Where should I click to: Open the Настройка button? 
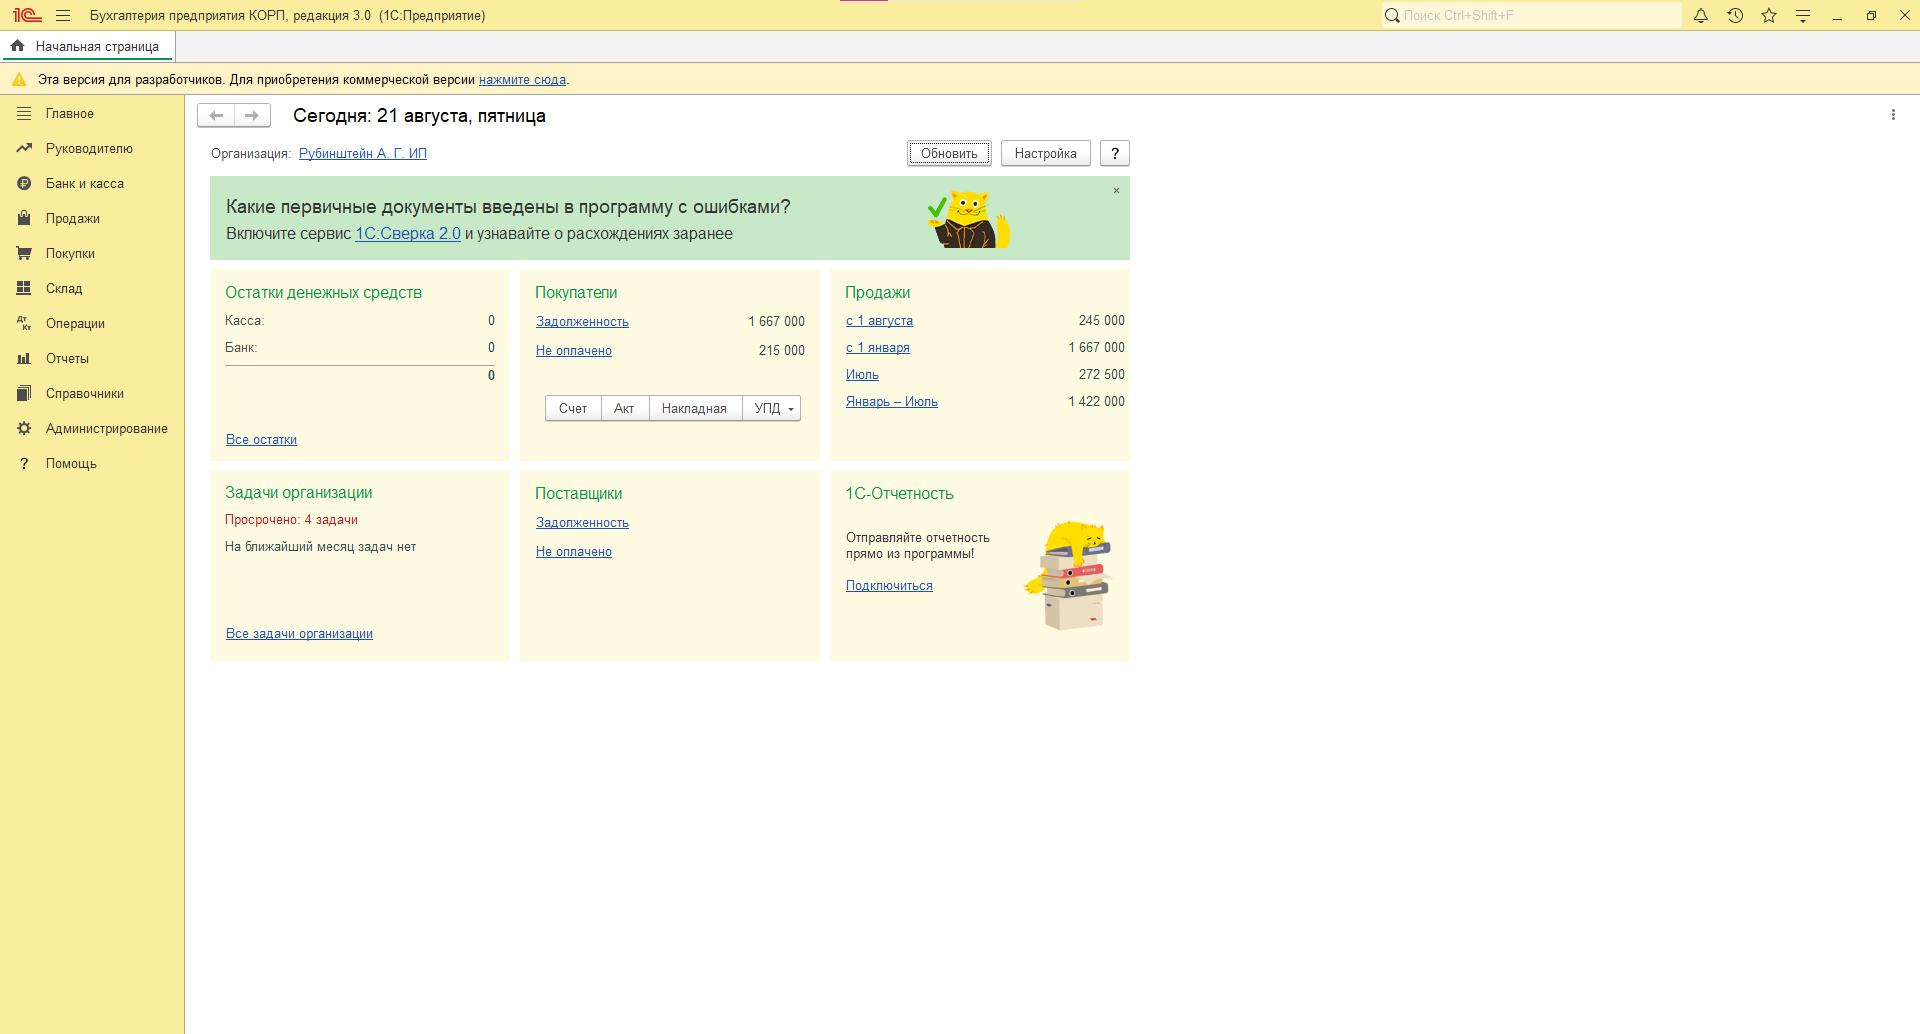point(1045,154)
